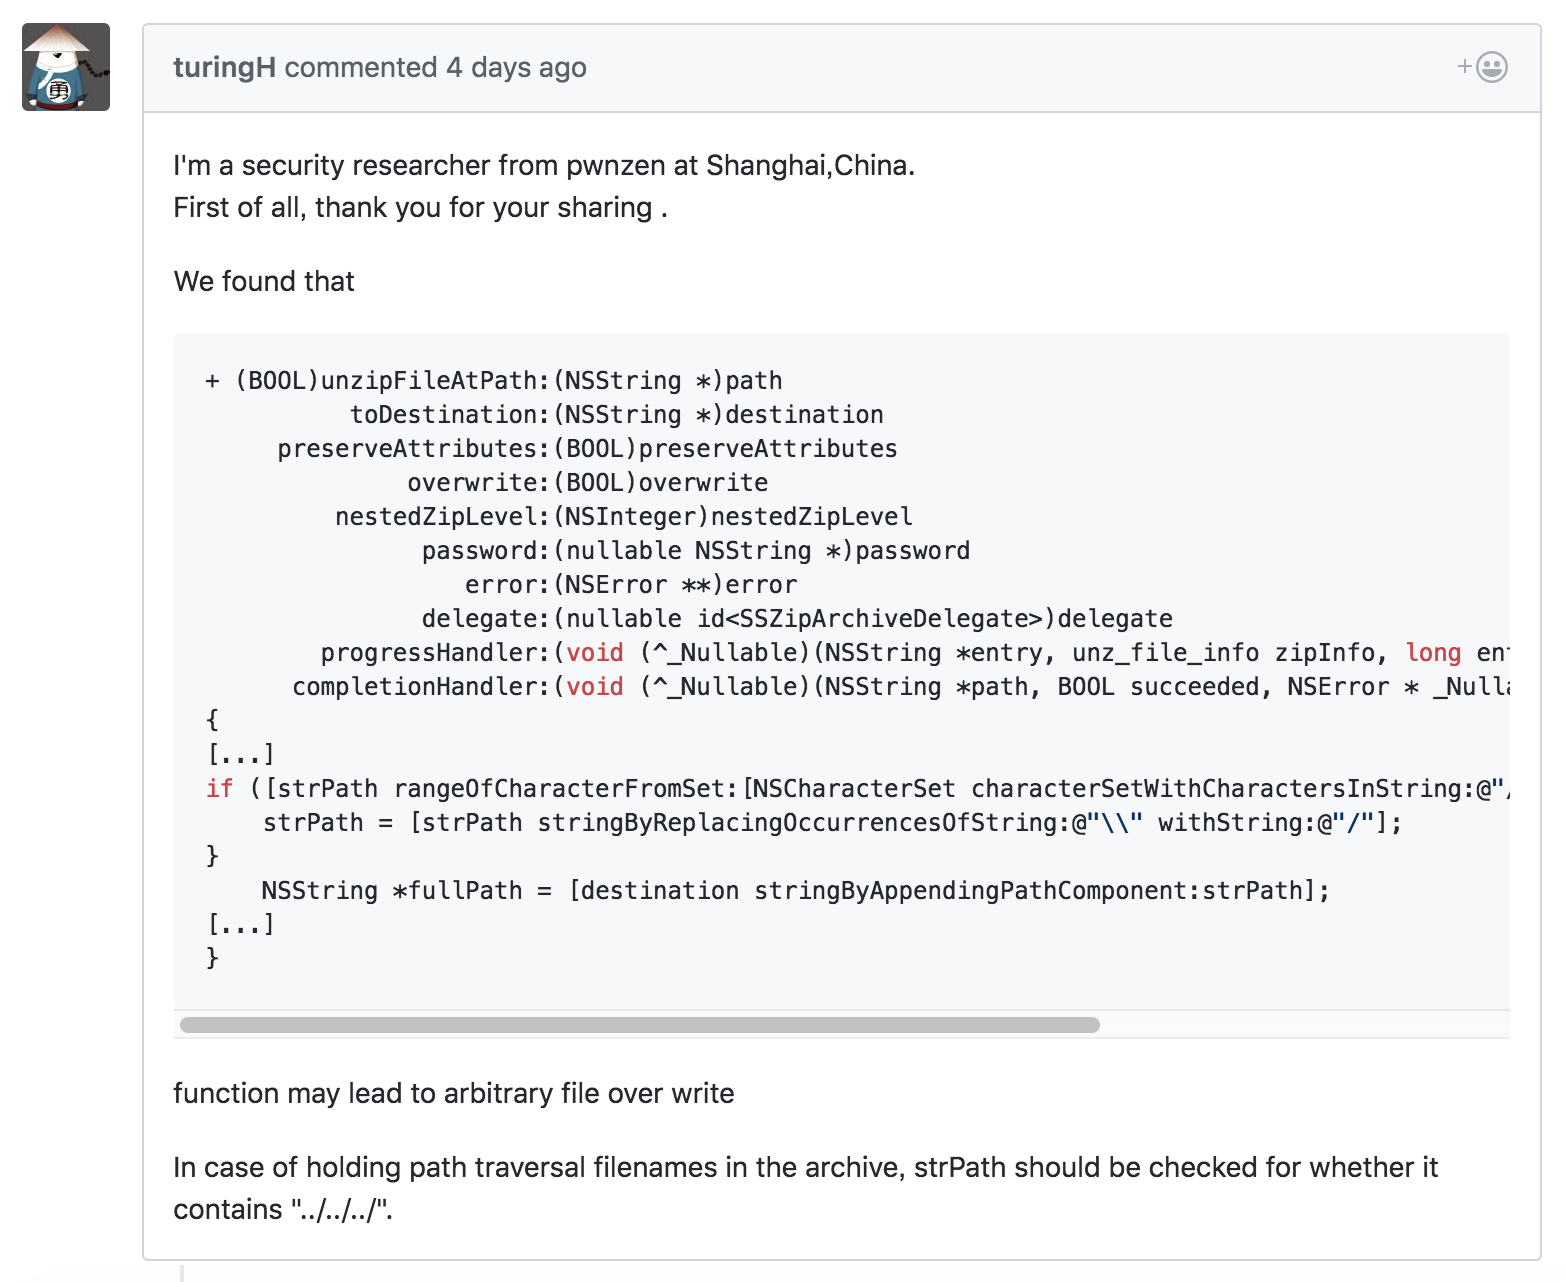Viewport: 1566px width, 1282px height.
Task: Click the code block horizontal scrollbar thumb
Action: [639, 1025]
